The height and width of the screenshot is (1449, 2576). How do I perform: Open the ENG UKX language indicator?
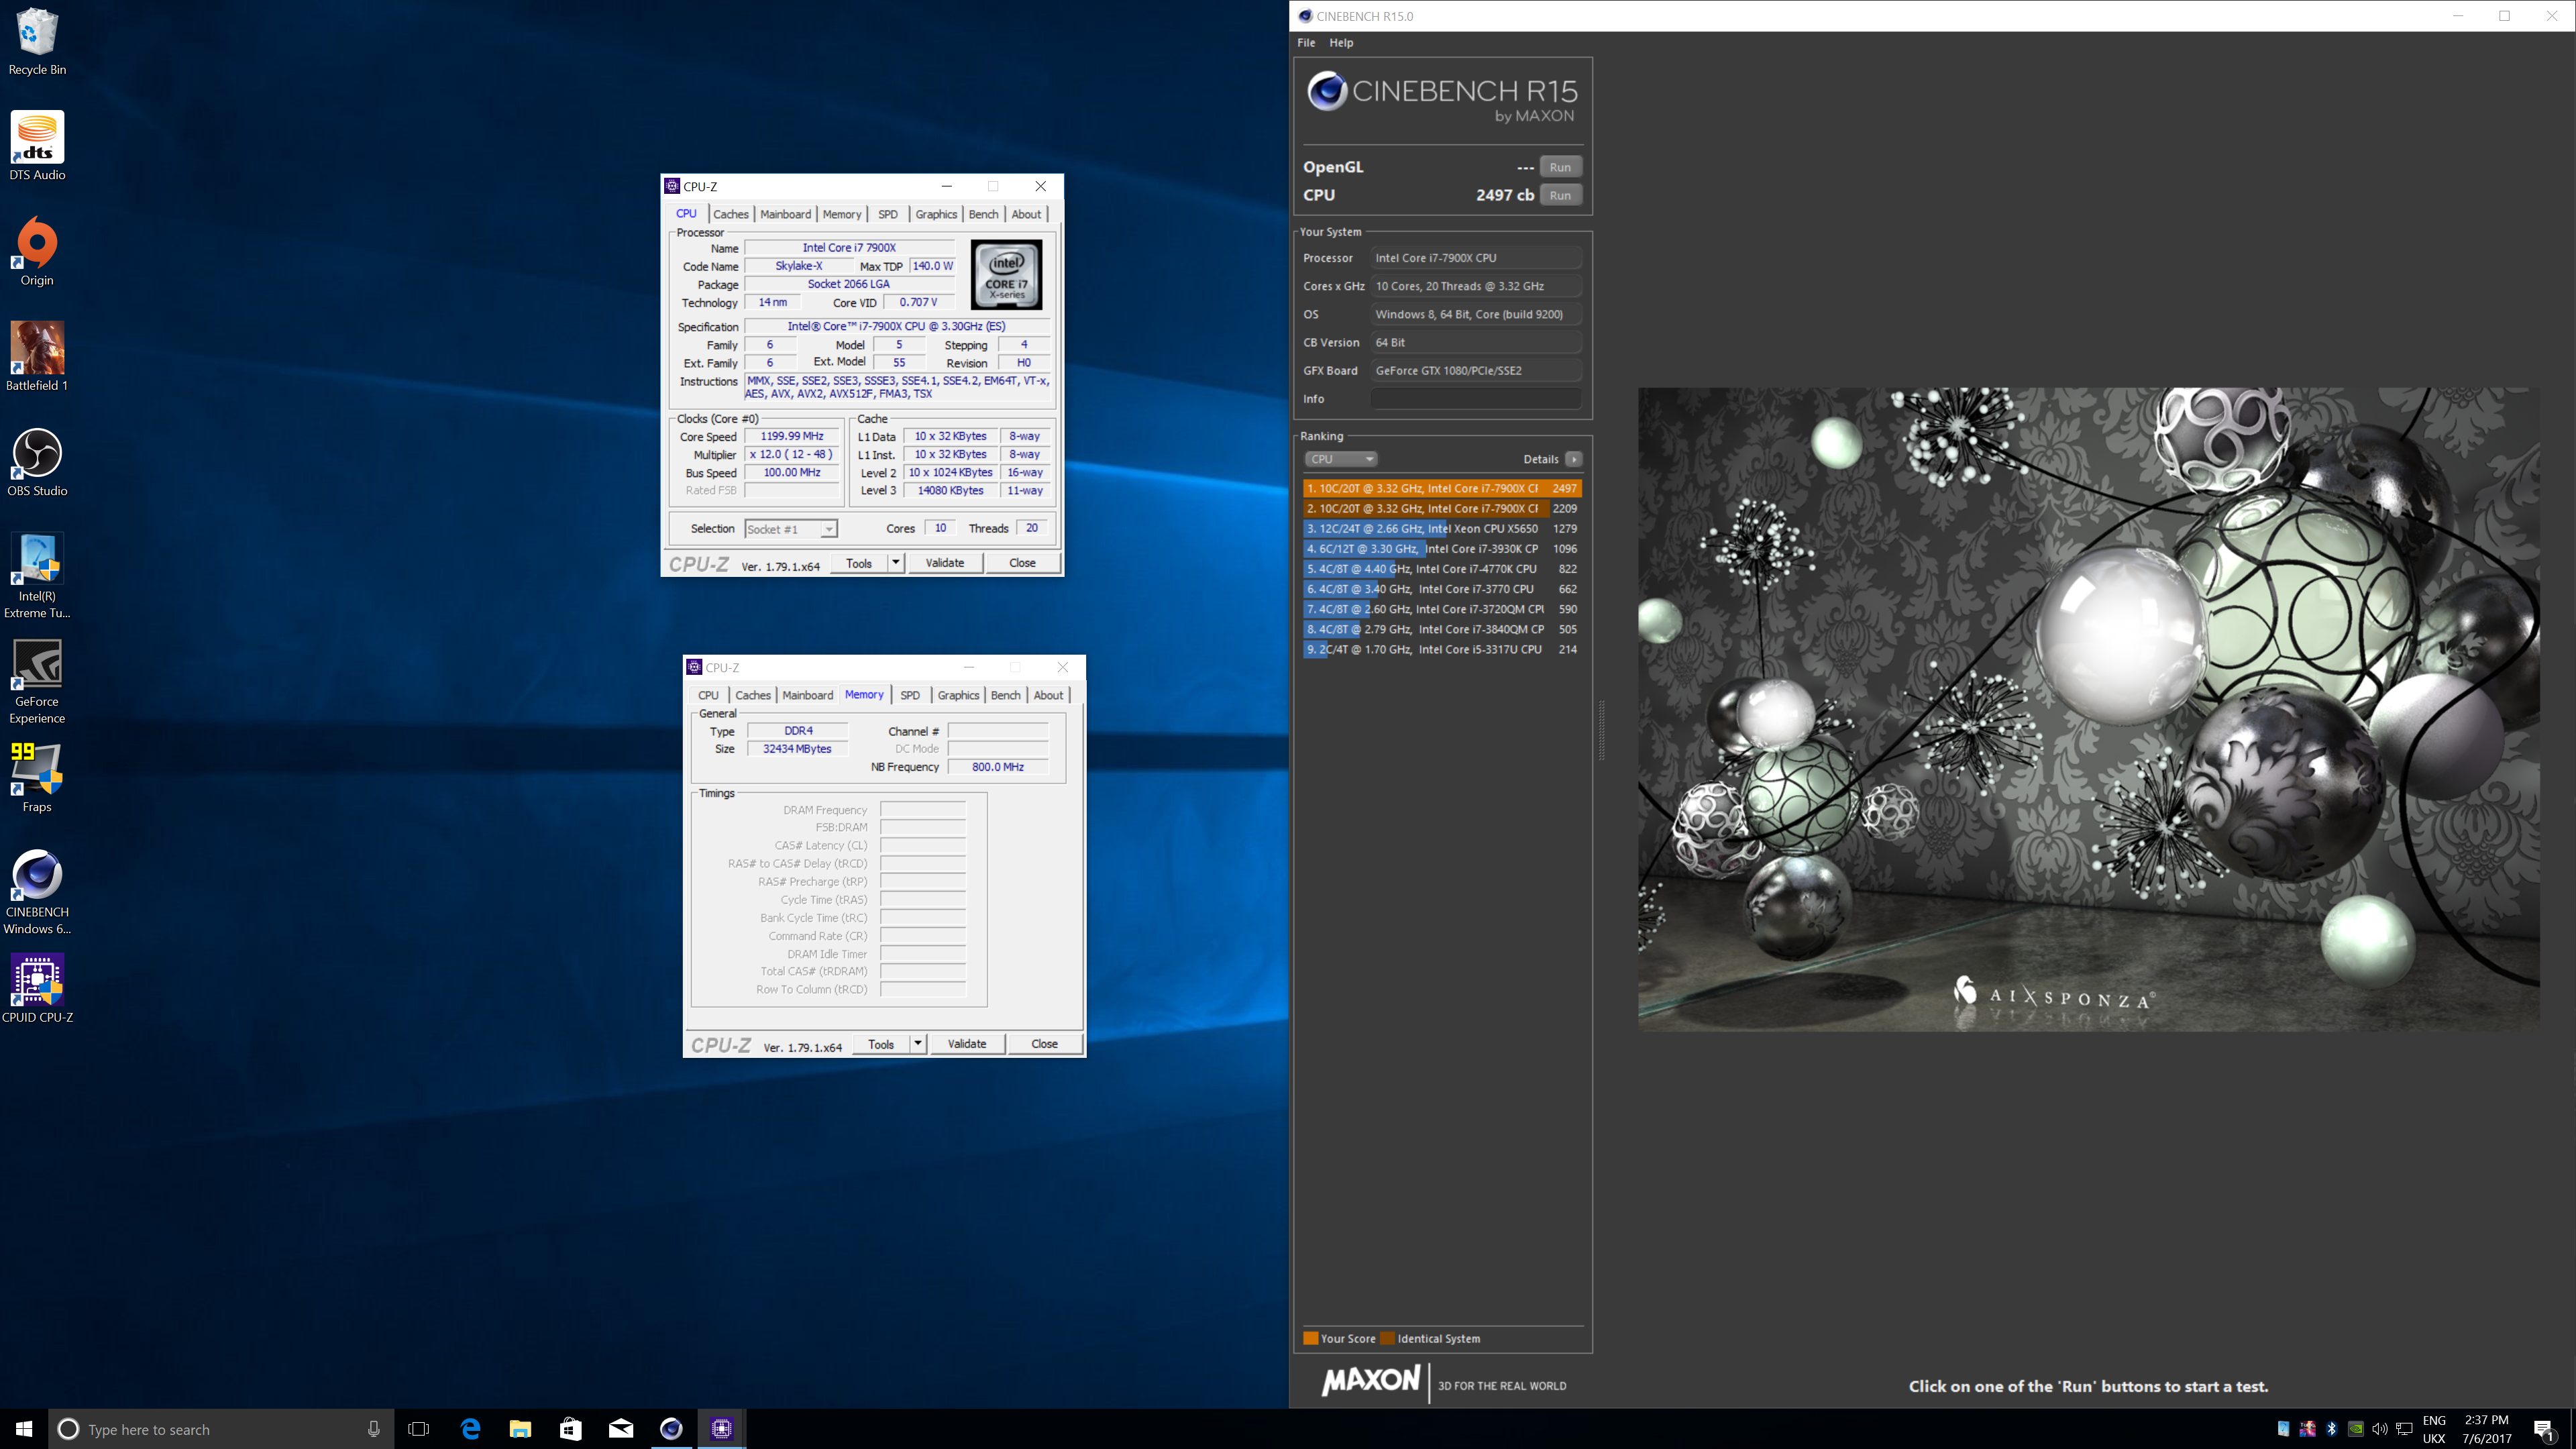[x=2434, y=1429]
